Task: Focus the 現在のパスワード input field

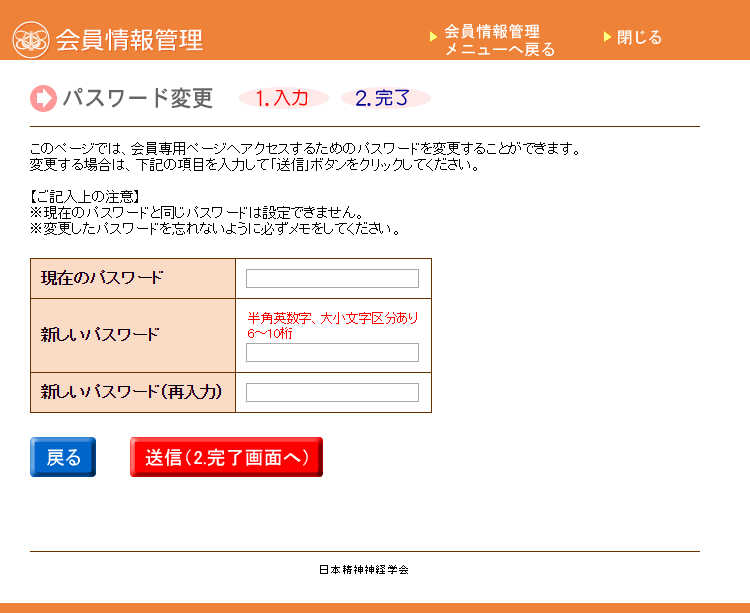Action: [332, 279]
